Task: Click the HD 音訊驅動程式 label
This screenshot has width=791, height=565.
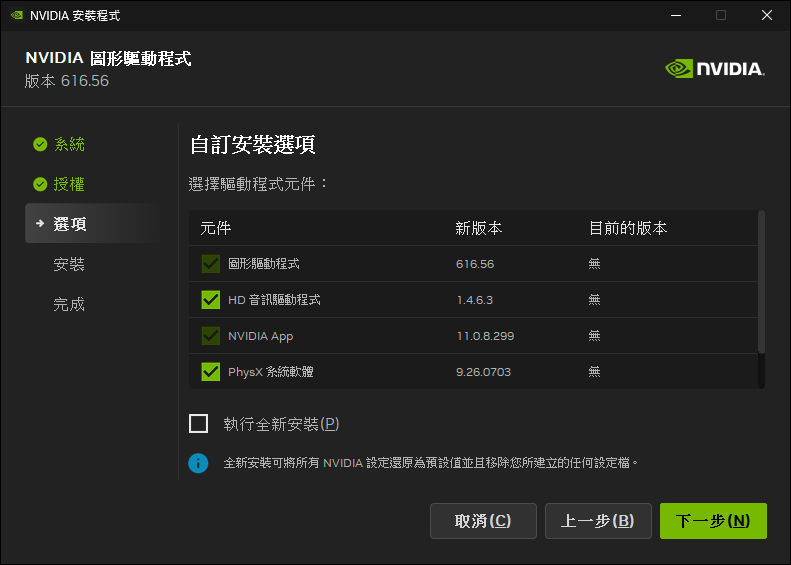Action: click(274, 300)
